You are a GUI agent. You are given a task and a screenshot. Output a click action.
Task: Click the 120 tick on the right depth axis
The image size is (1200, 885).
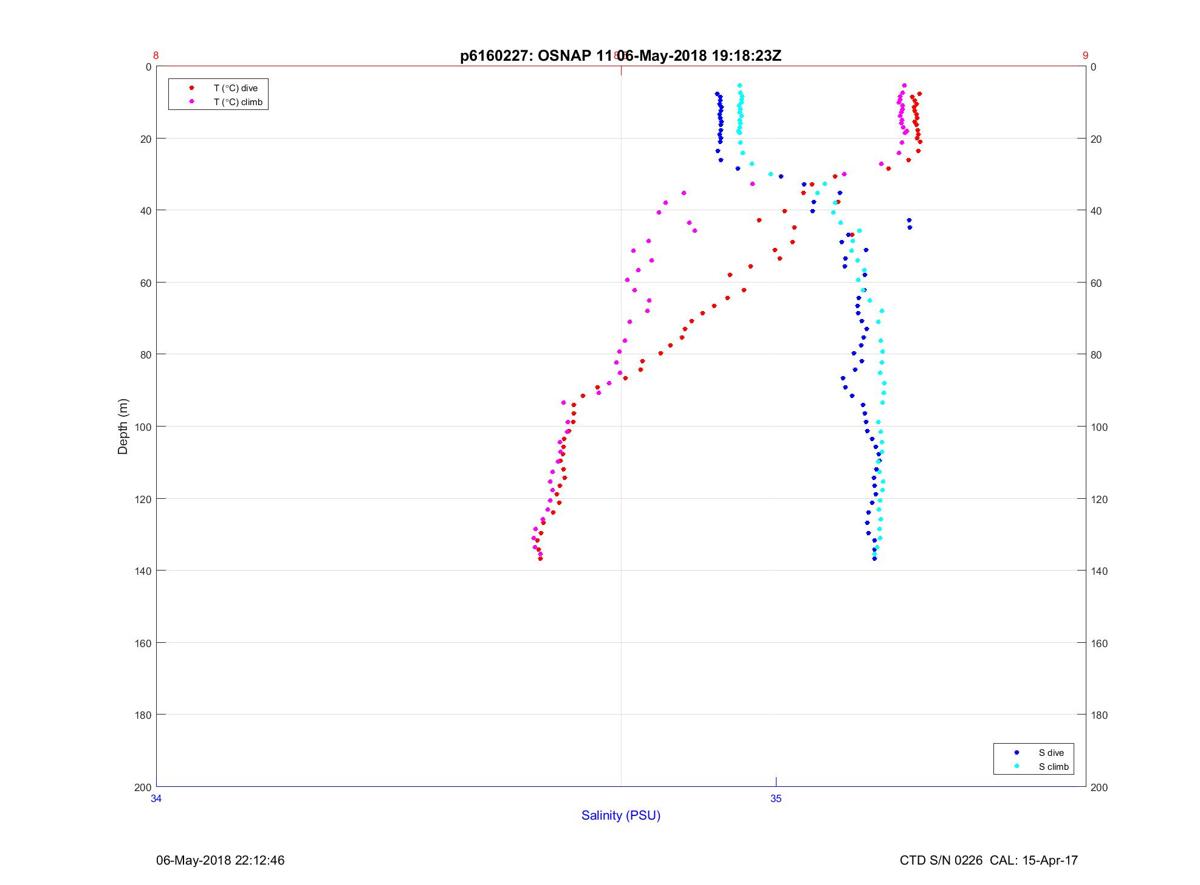tap(1100, 499)
